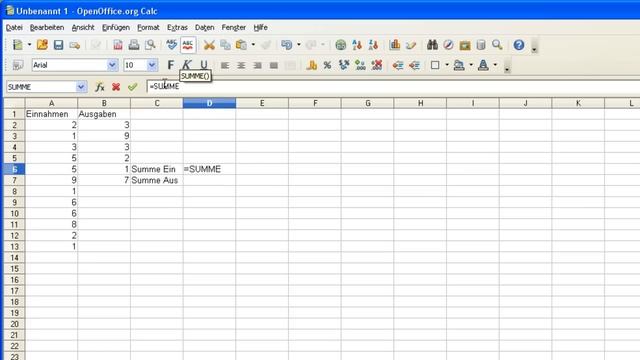640x360 pixels.
Task: Open the Gallery icon
Action: point(465,45)
